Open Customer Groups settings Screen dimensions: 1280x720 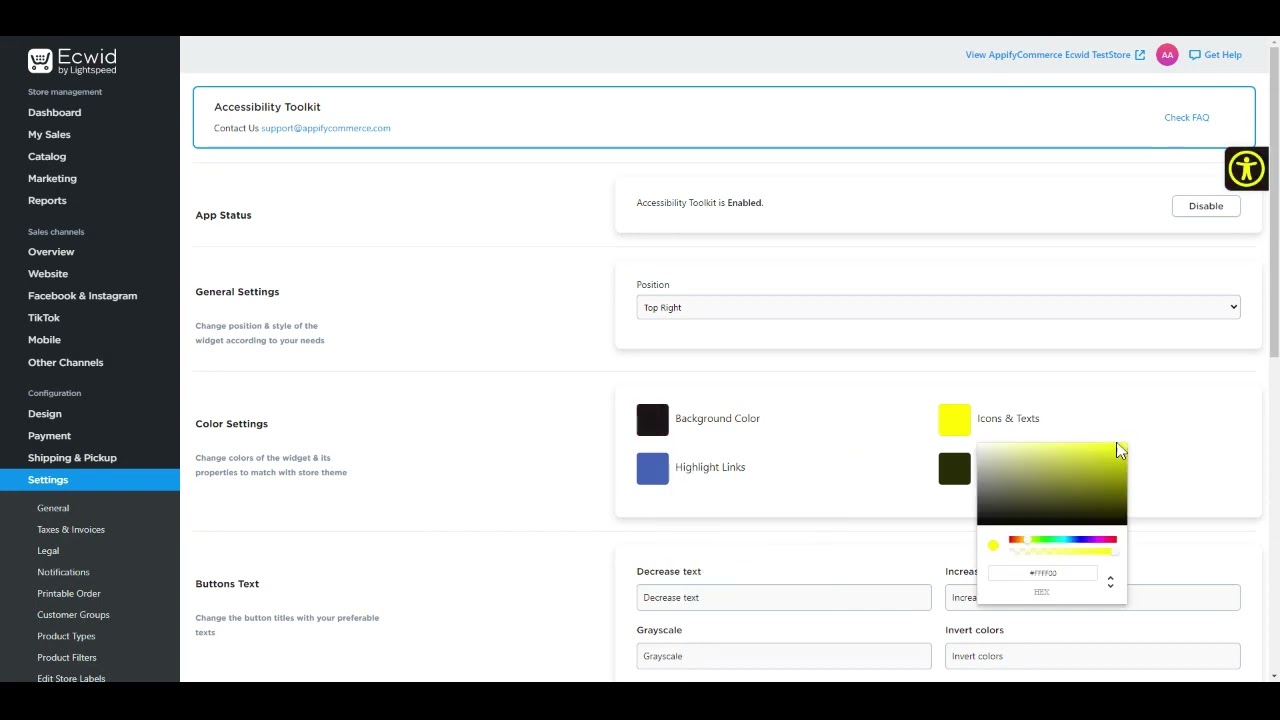tap(73, 615)
